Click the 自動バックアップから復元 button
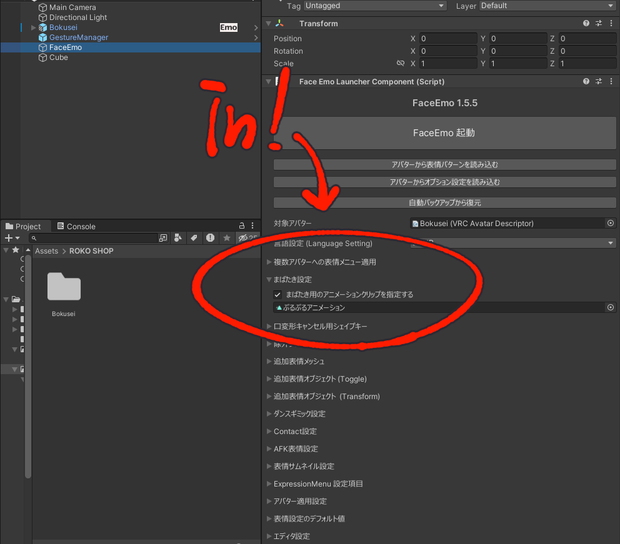 point(444,203)
